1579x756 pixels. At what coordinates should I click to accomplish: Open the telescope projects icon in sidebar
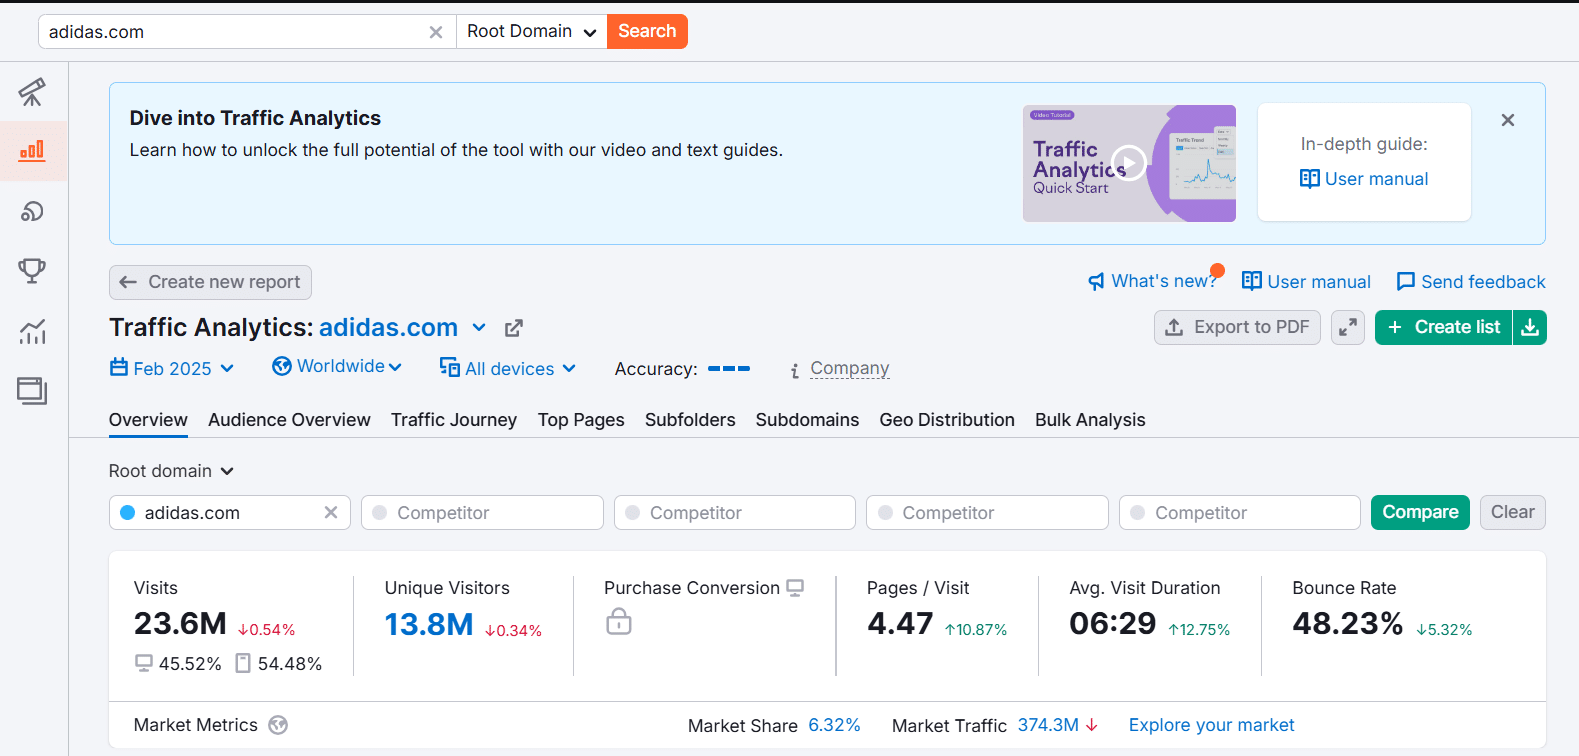32,92
